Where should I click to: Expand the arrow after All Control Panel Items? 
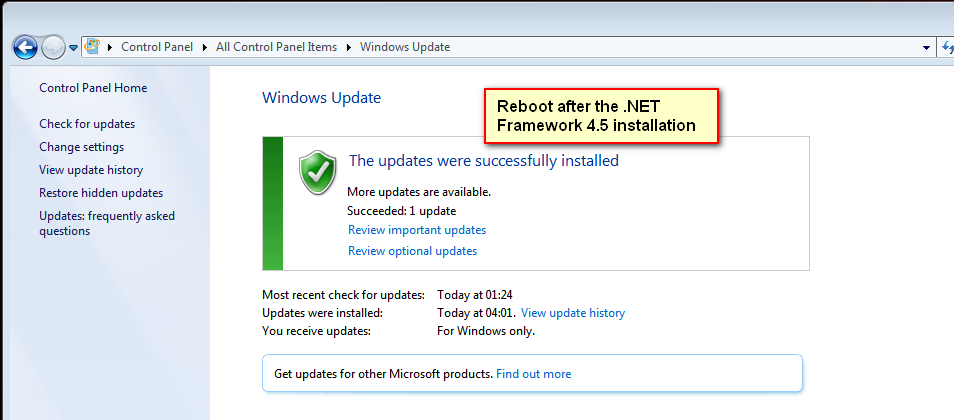pos(349,47)
